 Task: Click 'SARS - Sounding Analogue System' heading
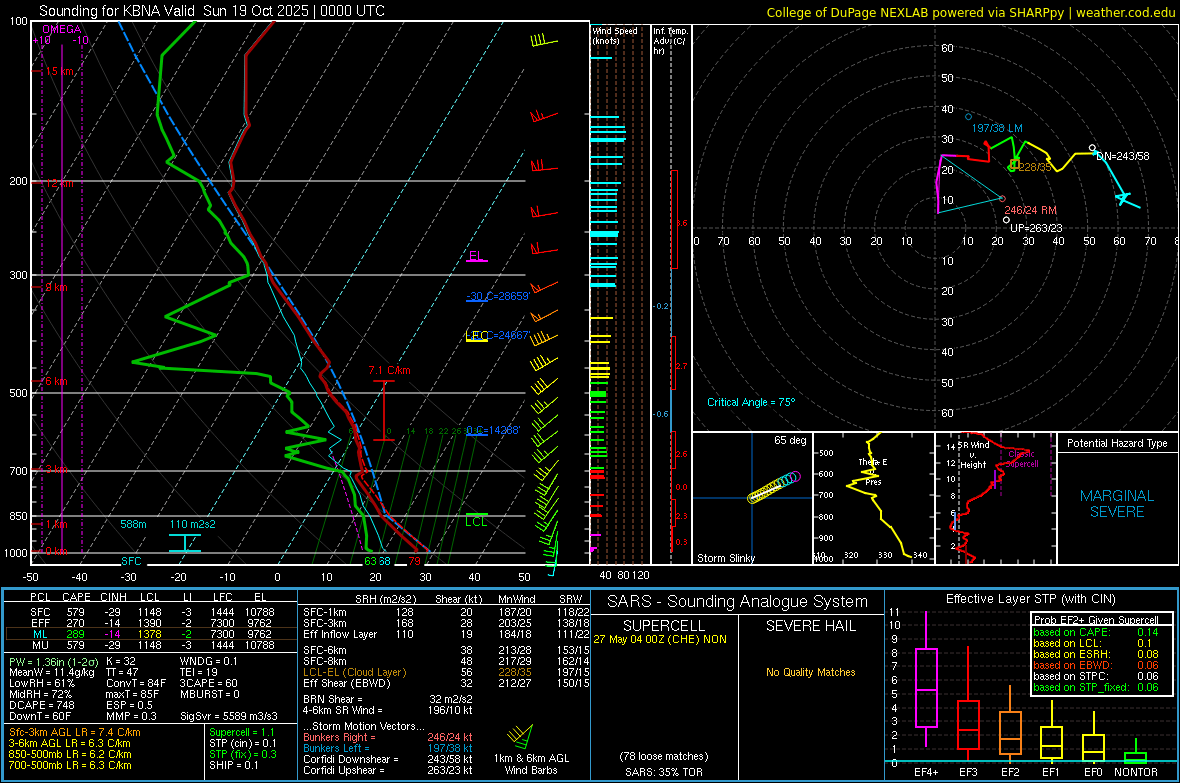coord(737,602)
